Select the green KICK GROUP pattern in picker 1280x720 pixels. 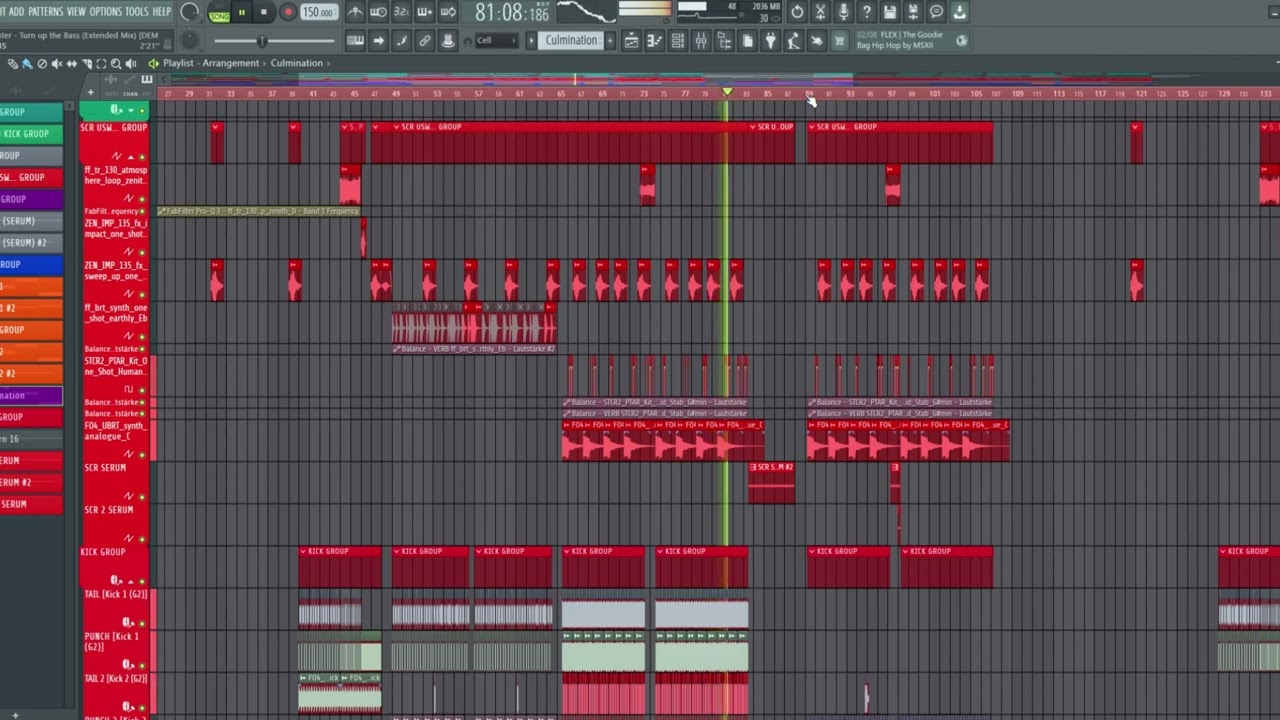click(x=31, y=133)
